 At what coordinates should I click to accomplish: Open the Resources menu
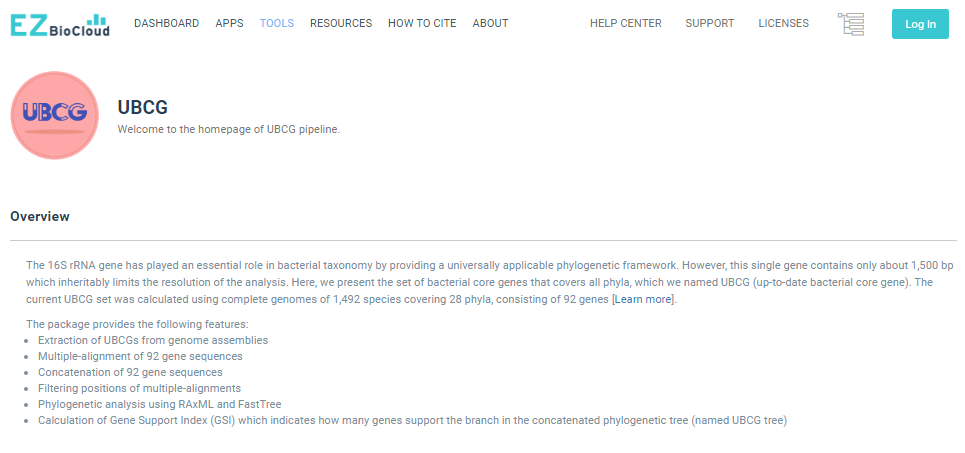341,24
